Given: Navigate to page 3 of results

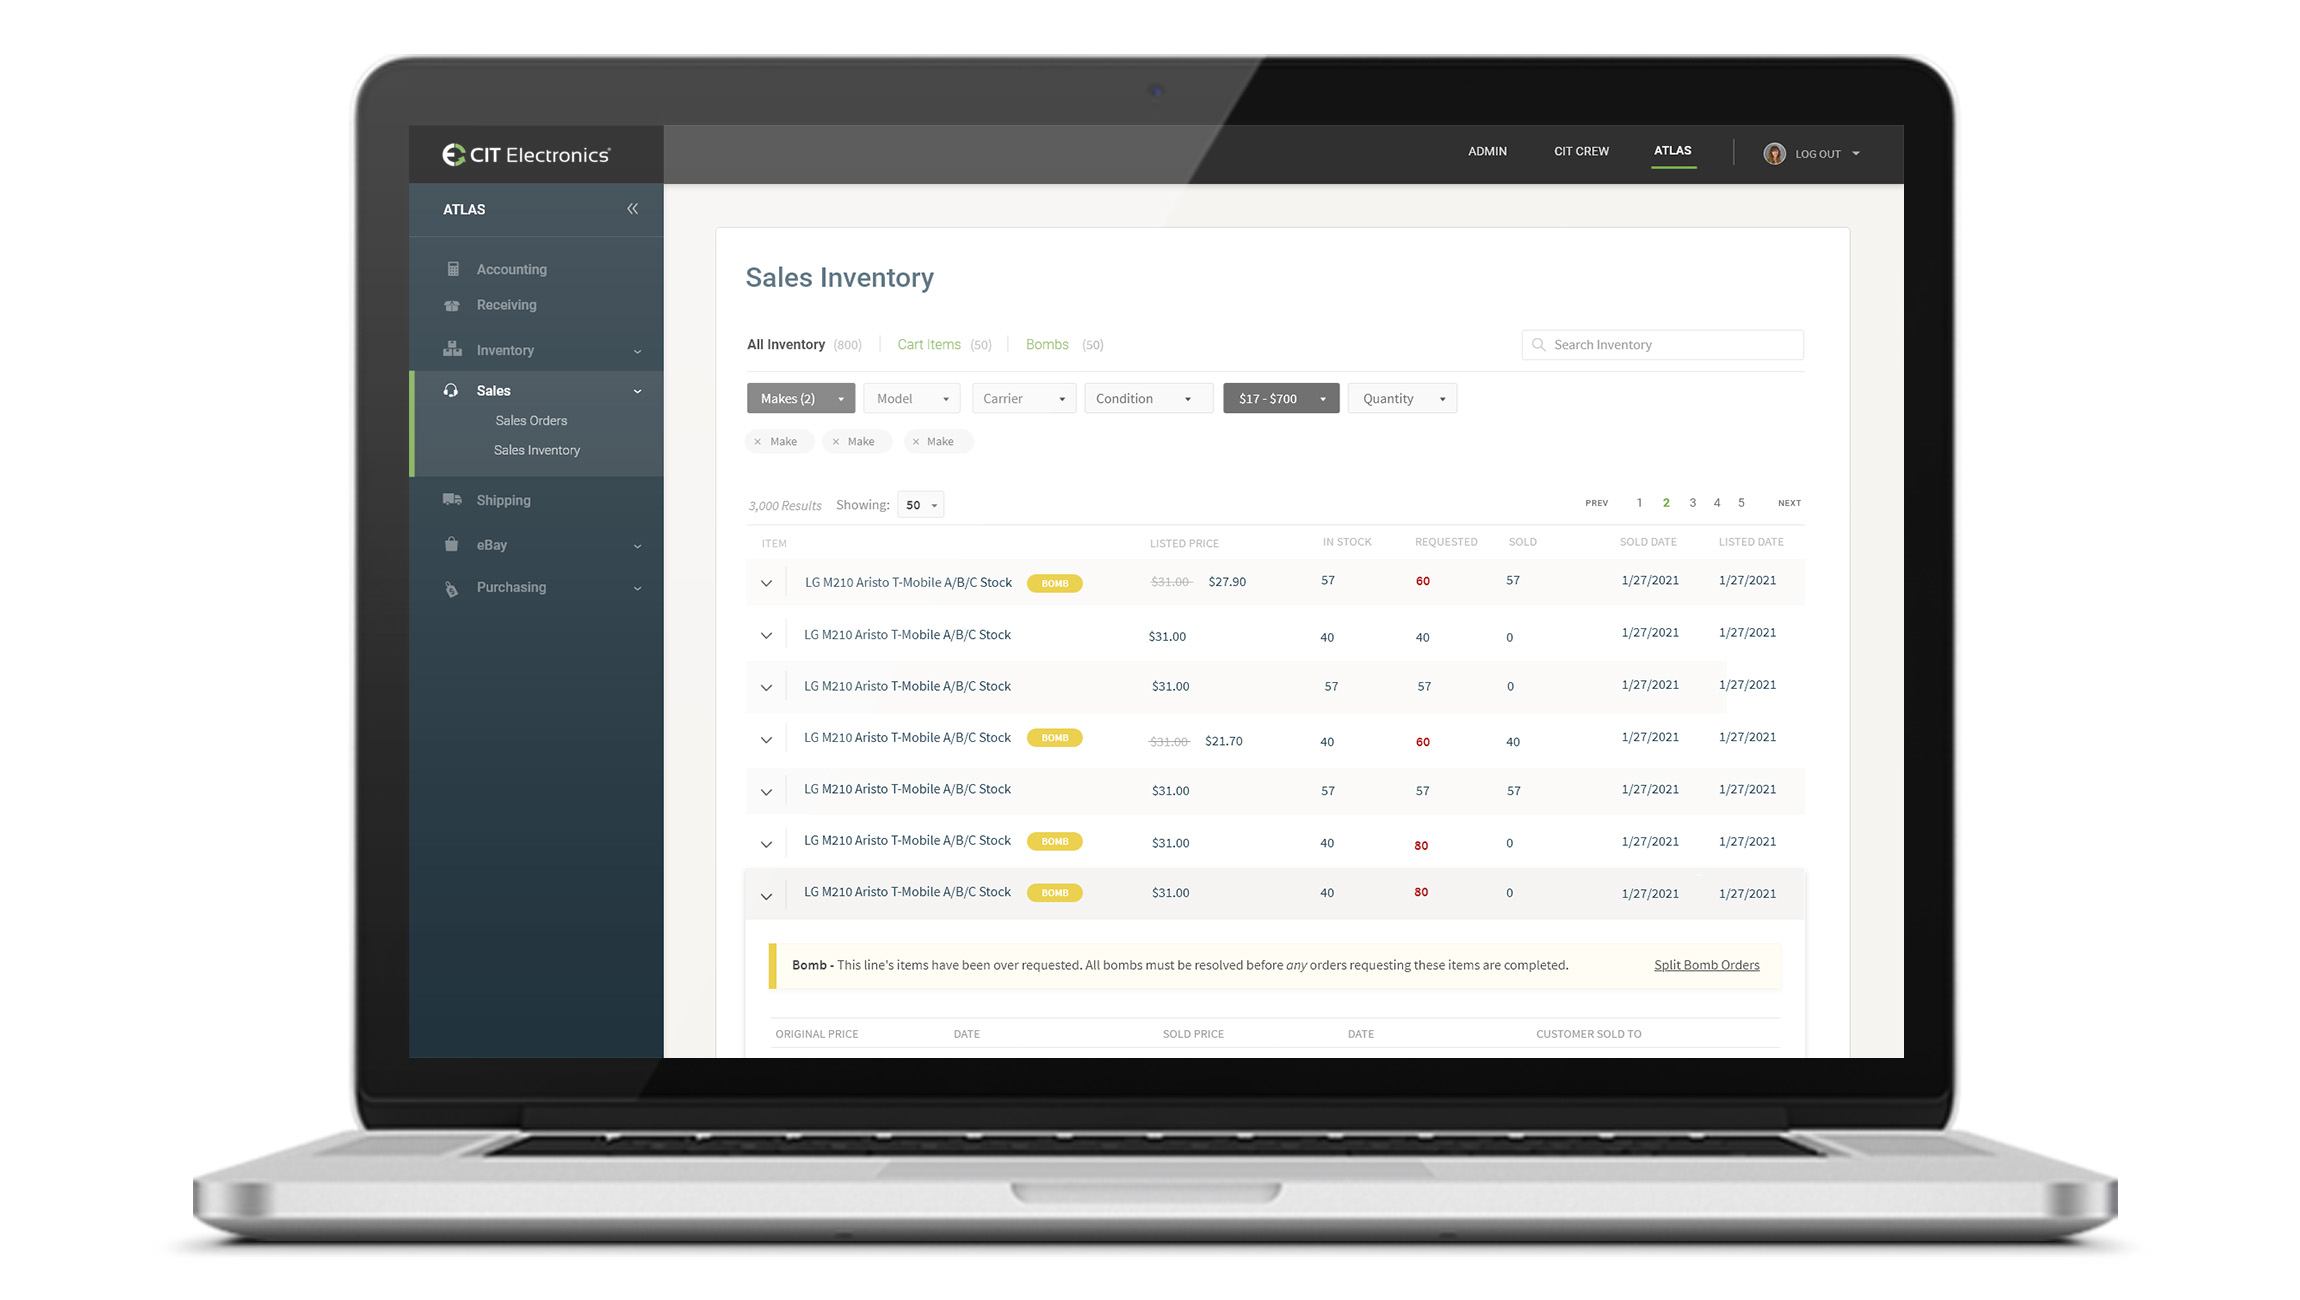Looking at the screenshot, I should click(1692, 502).
